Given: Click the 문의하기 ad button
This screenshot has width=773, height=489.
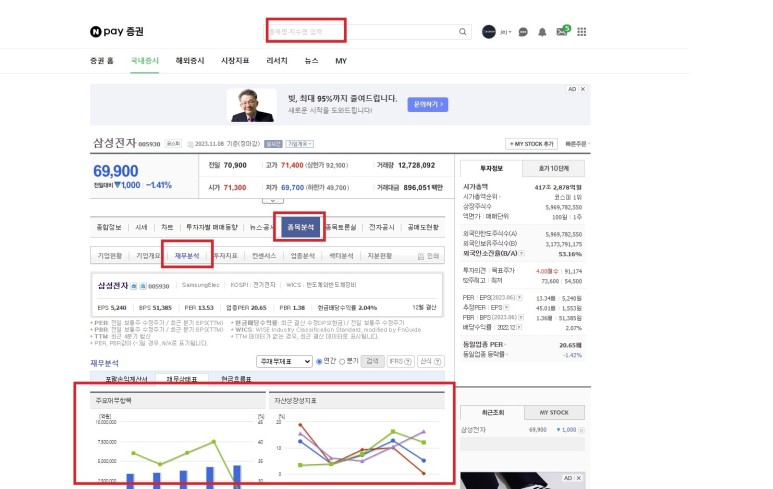Looking at the screenshot, I should click(x=428, y=105).
